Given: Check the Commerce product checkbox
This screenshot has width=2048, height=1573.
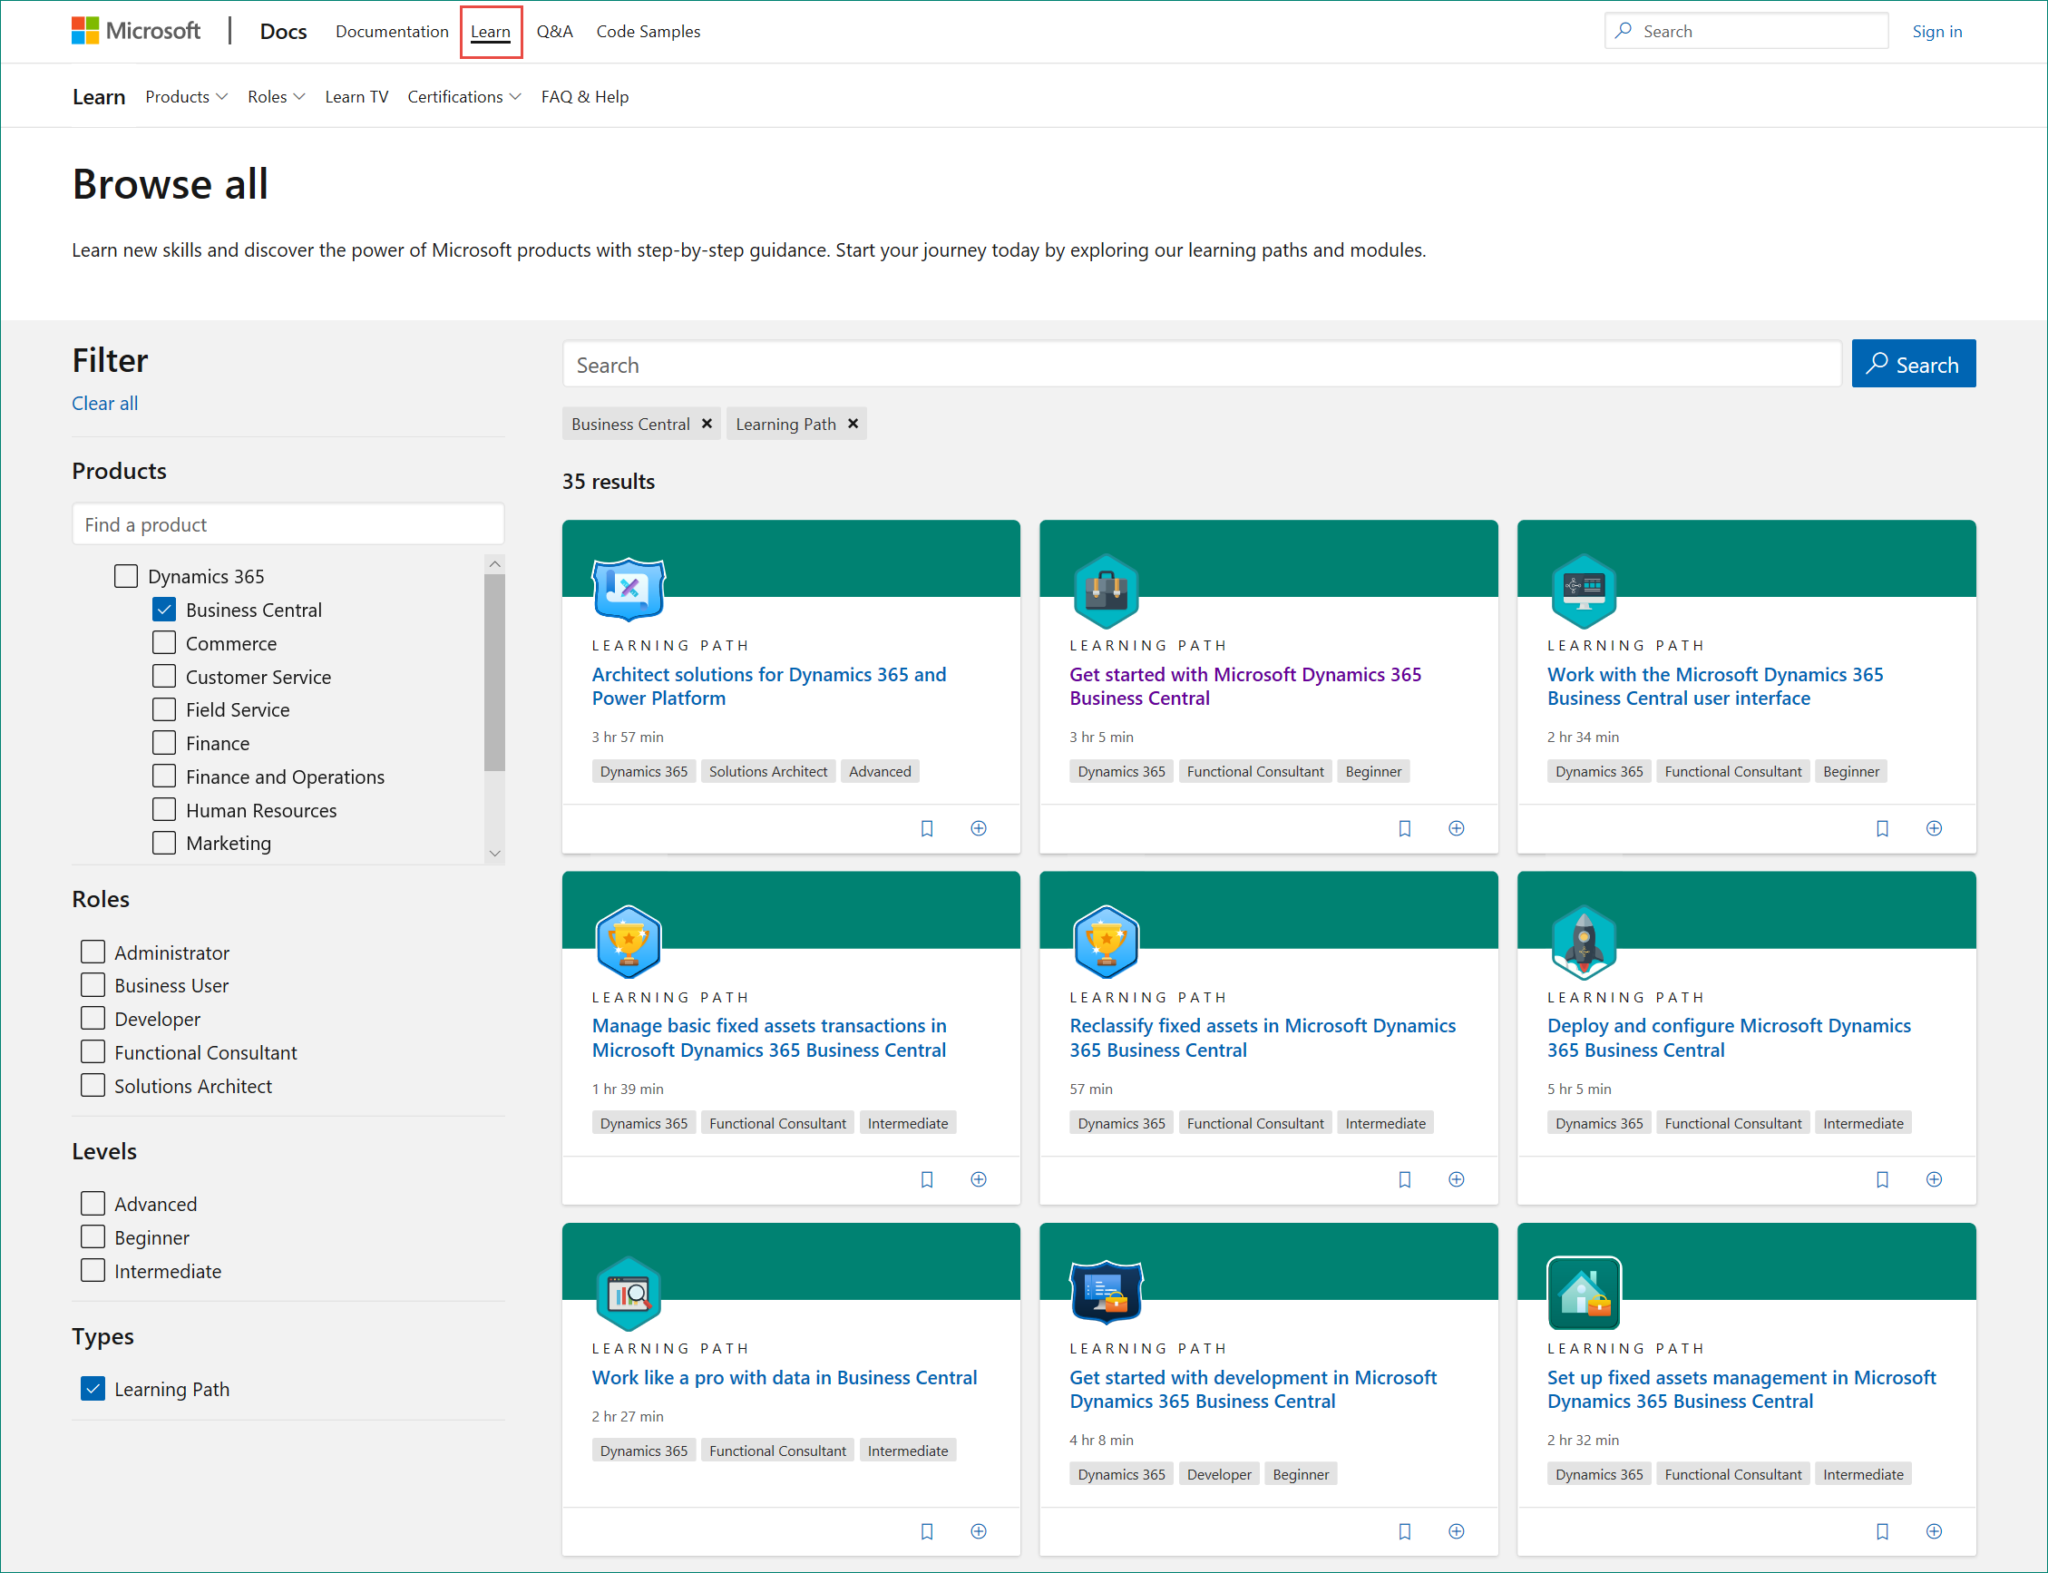Looking at the screenshot, I should [x=165, y=643].
